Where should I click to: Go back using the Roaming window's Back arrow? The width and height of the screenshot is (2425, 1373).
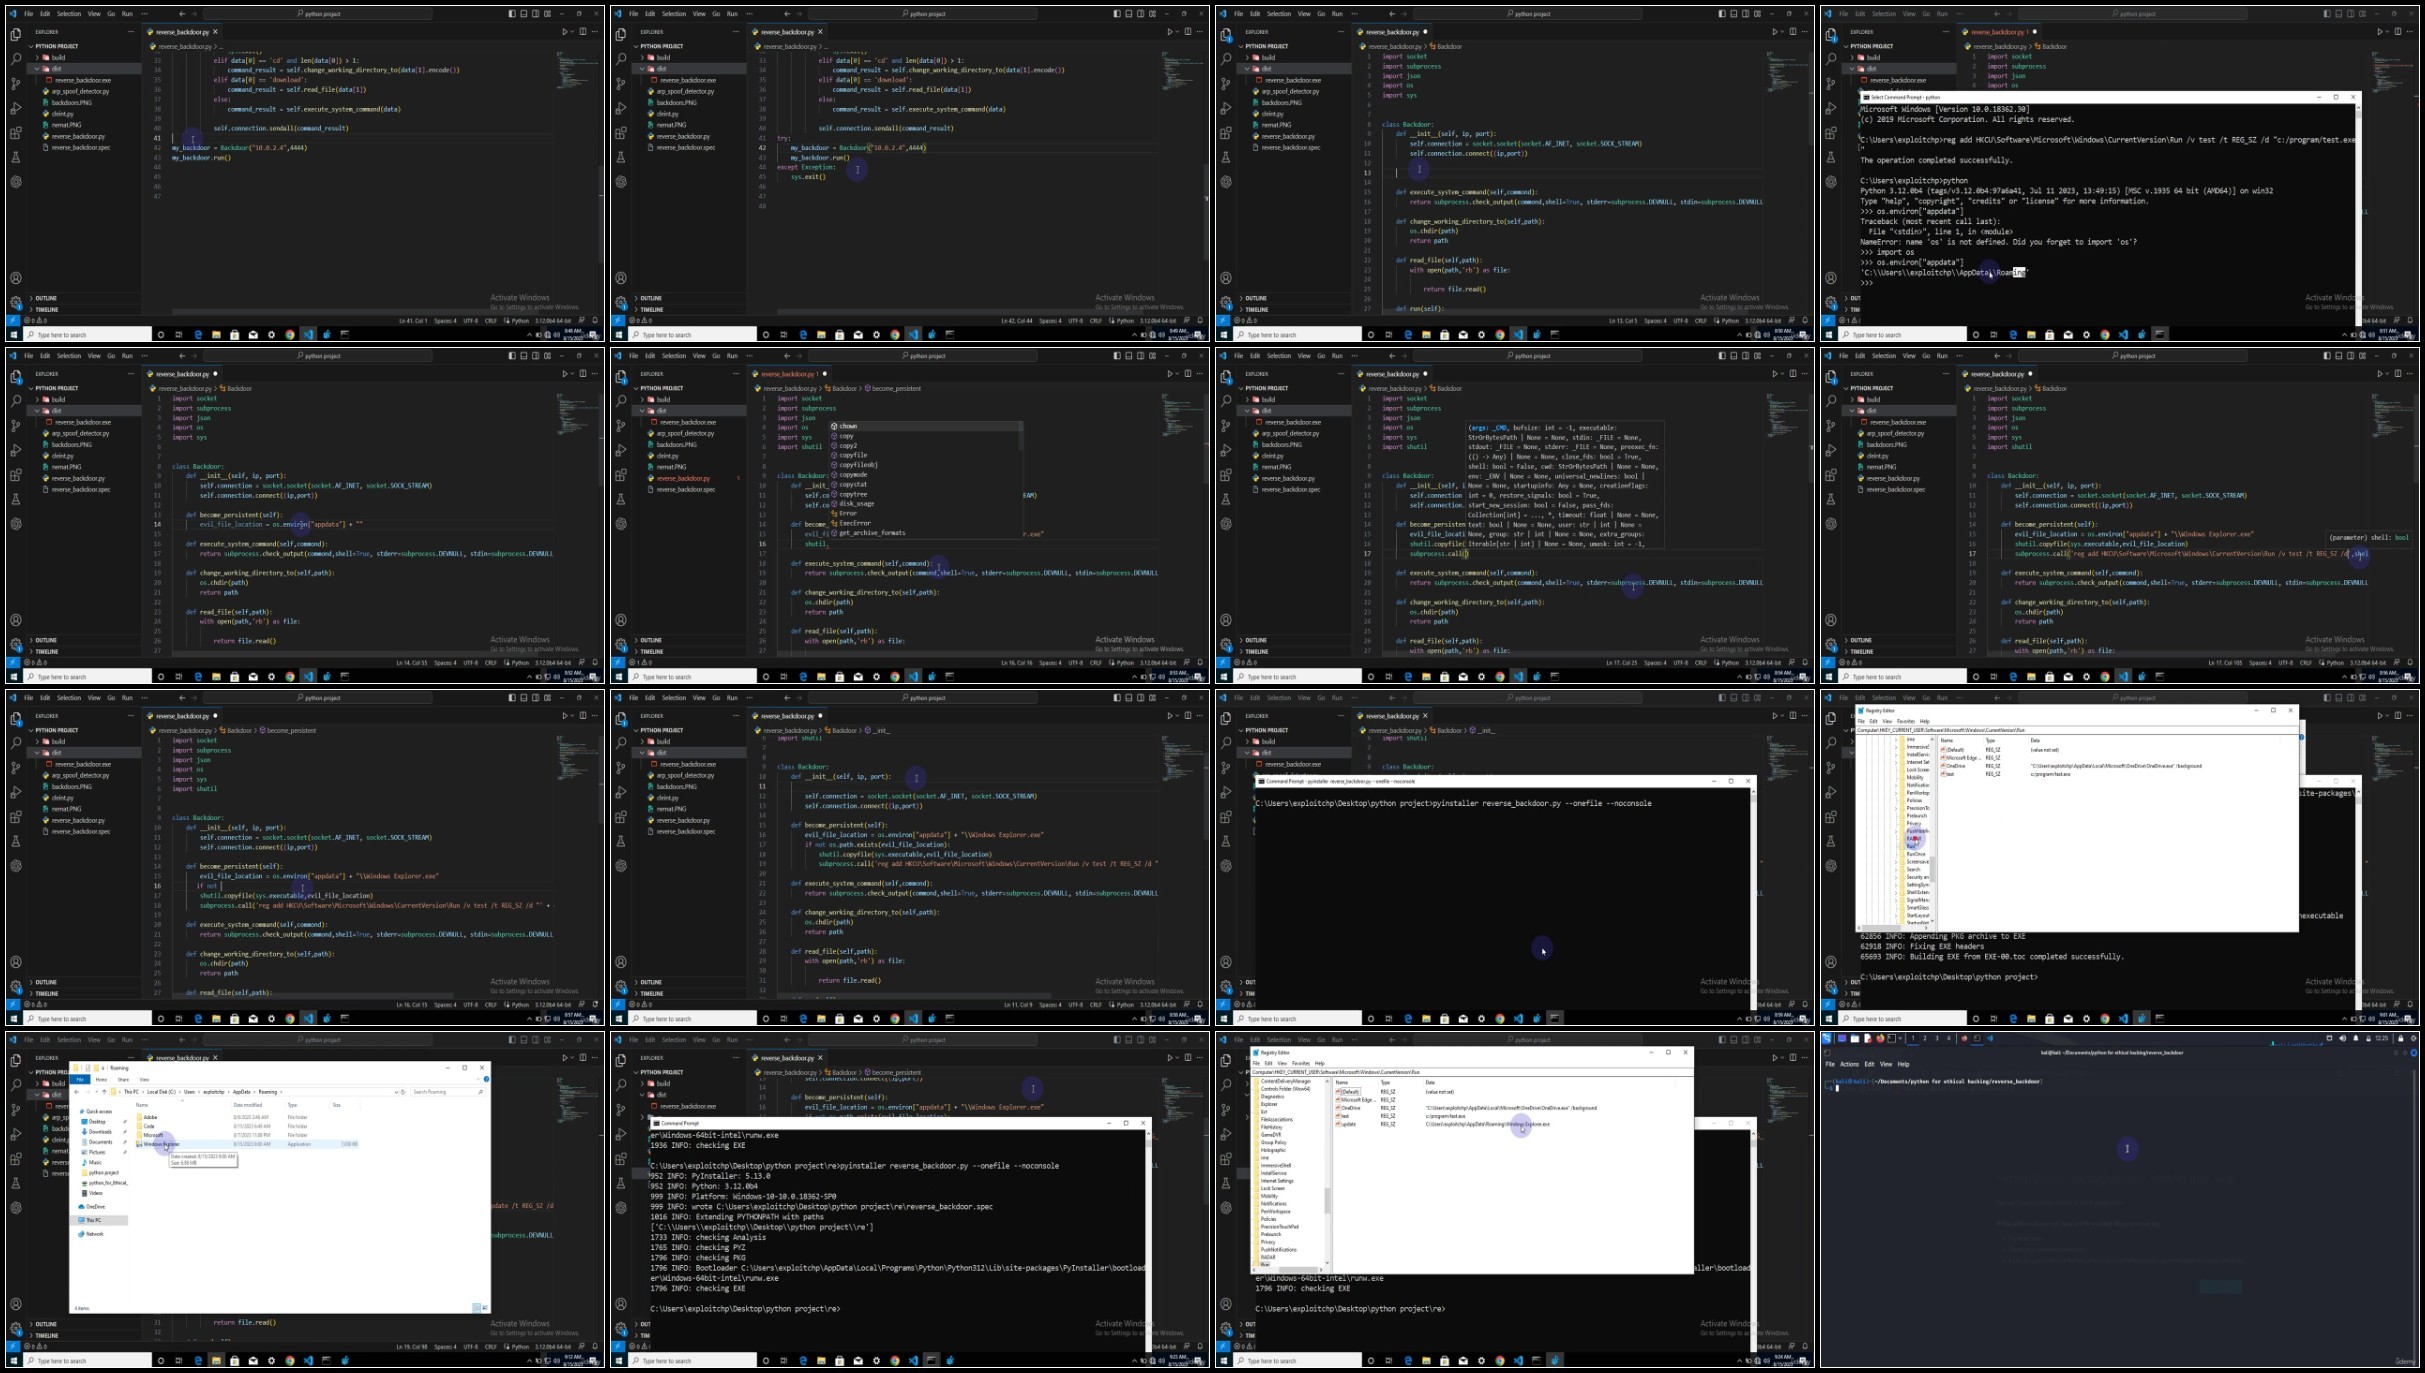76,1091
